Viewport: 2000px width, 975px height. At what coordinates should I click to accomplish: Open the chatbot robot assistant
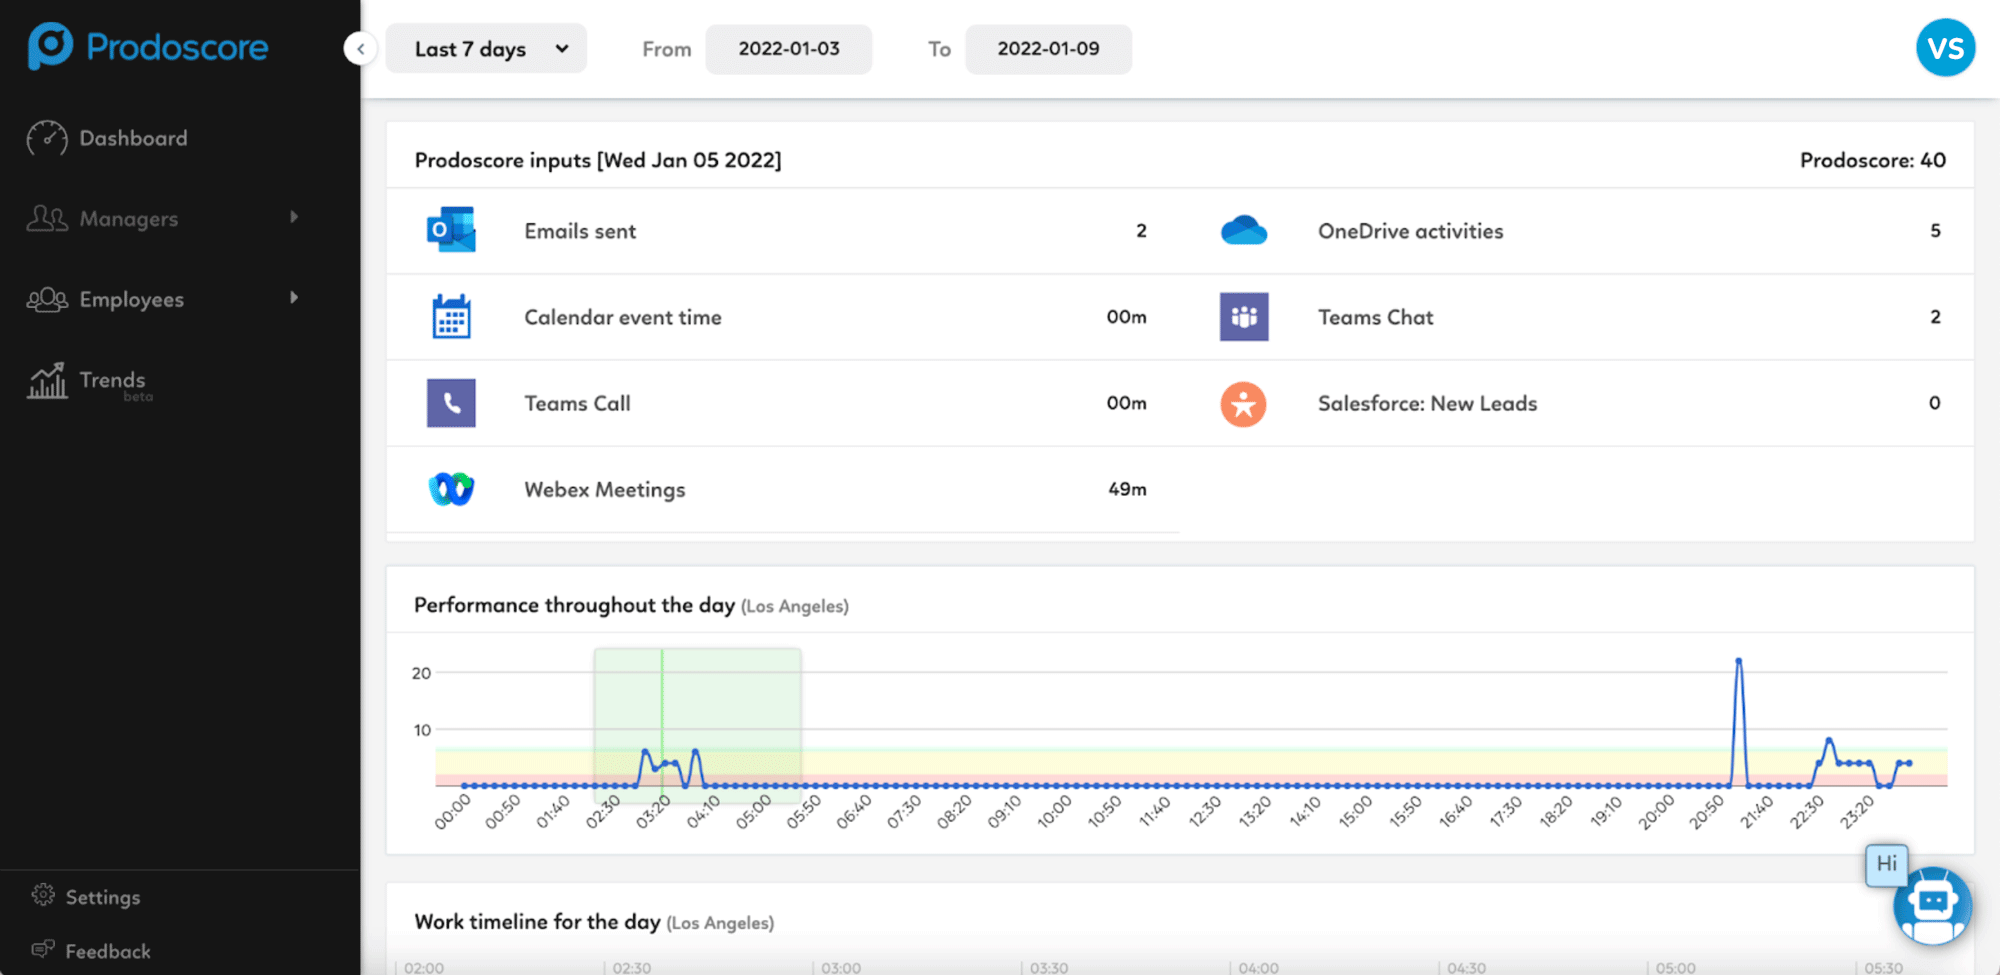pyautogui.click(x=1932, y=904)
